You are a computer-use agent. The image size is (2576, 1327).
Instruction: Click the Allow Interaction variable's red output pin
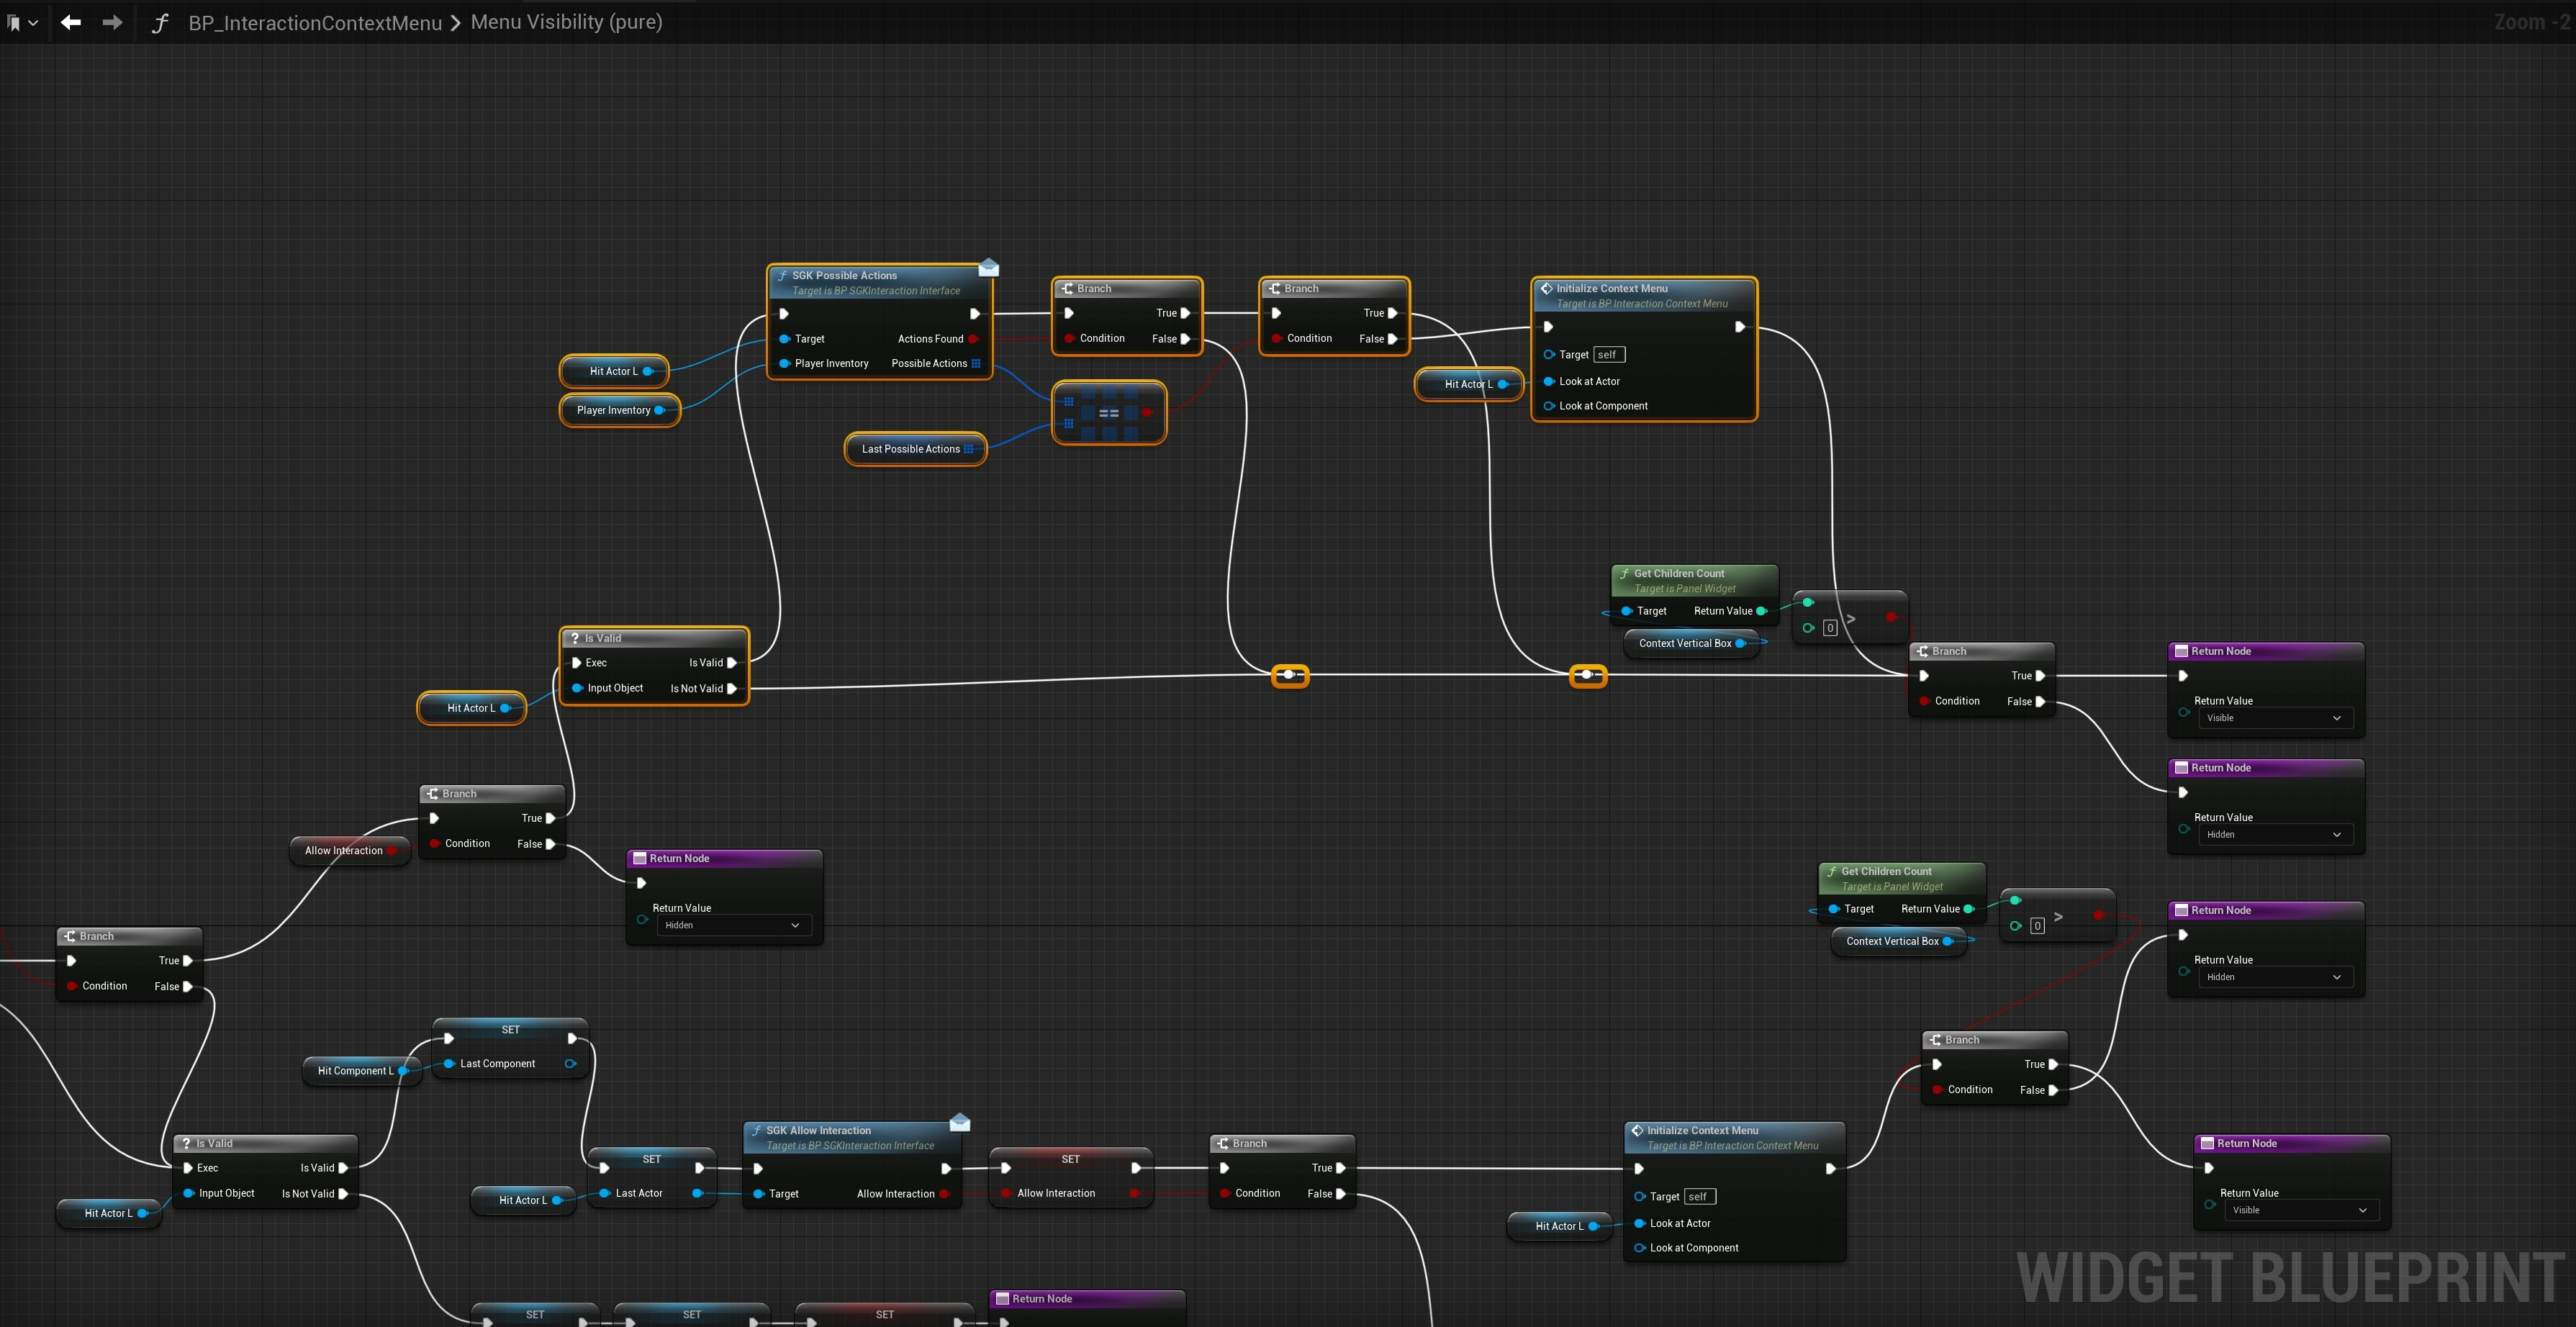(x=392, y=851)
